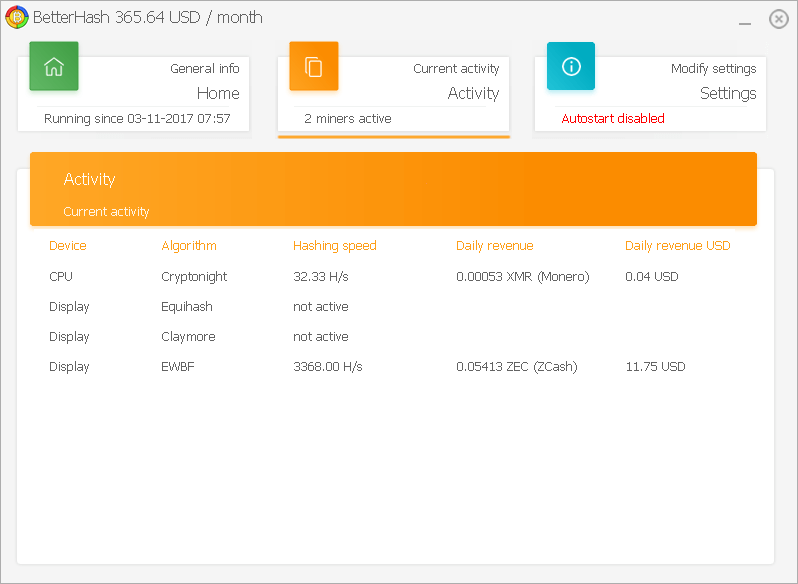Click the Daily revenue USD column header
This screenshot has width=798, height=584.
(677, 245)
